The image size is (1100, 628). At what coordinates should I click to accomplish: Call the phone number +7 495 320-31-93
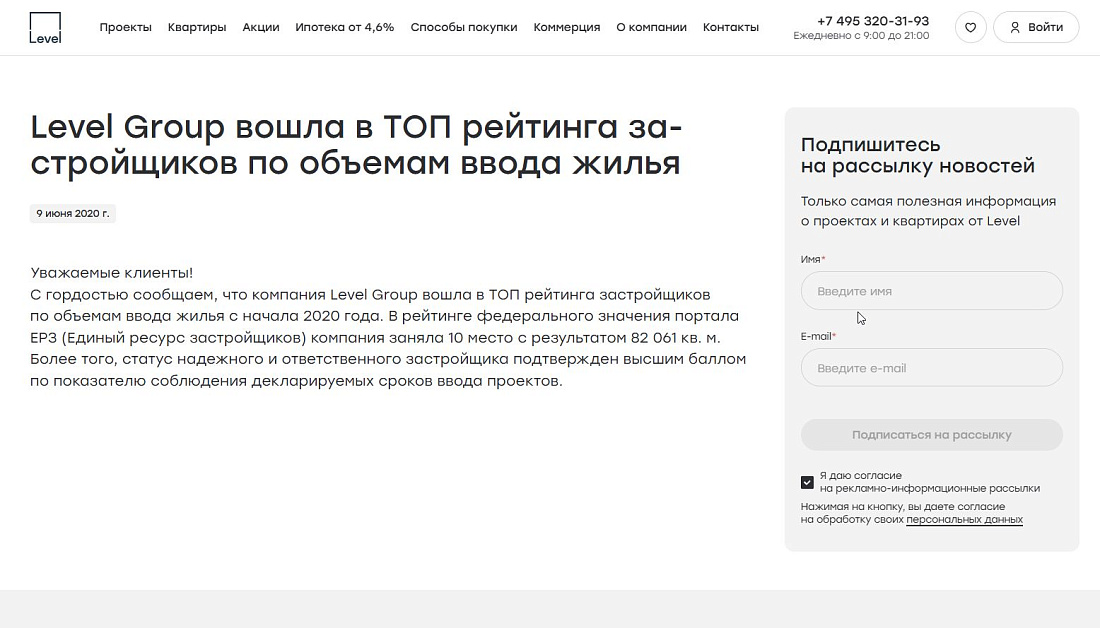pyautogui.click(x=873, y=21)
